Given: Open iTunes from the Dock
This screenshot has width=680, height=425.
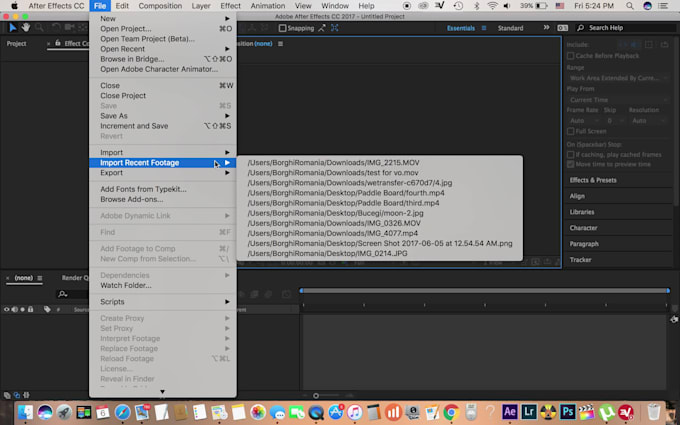Looking at the screenshot, I should (355, 412).
